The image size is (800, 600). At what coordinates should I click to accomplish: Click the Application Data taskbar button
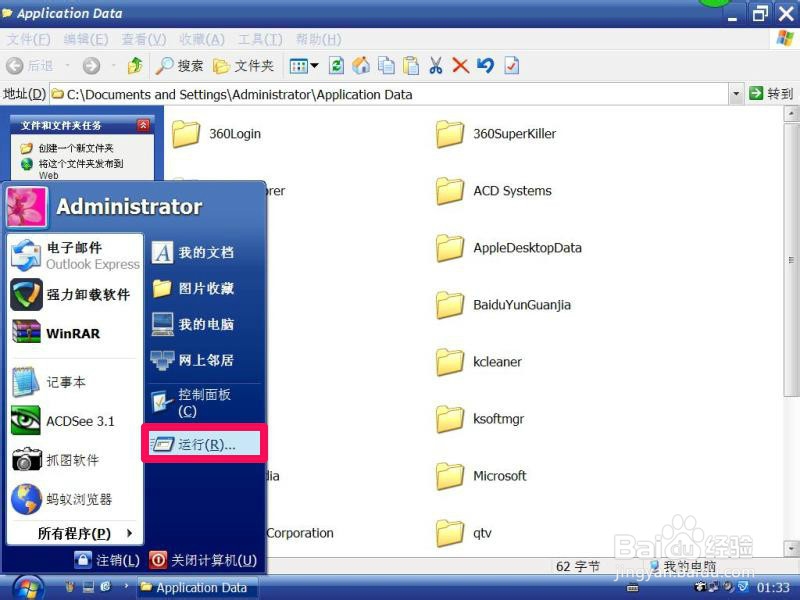pos(196,588)
